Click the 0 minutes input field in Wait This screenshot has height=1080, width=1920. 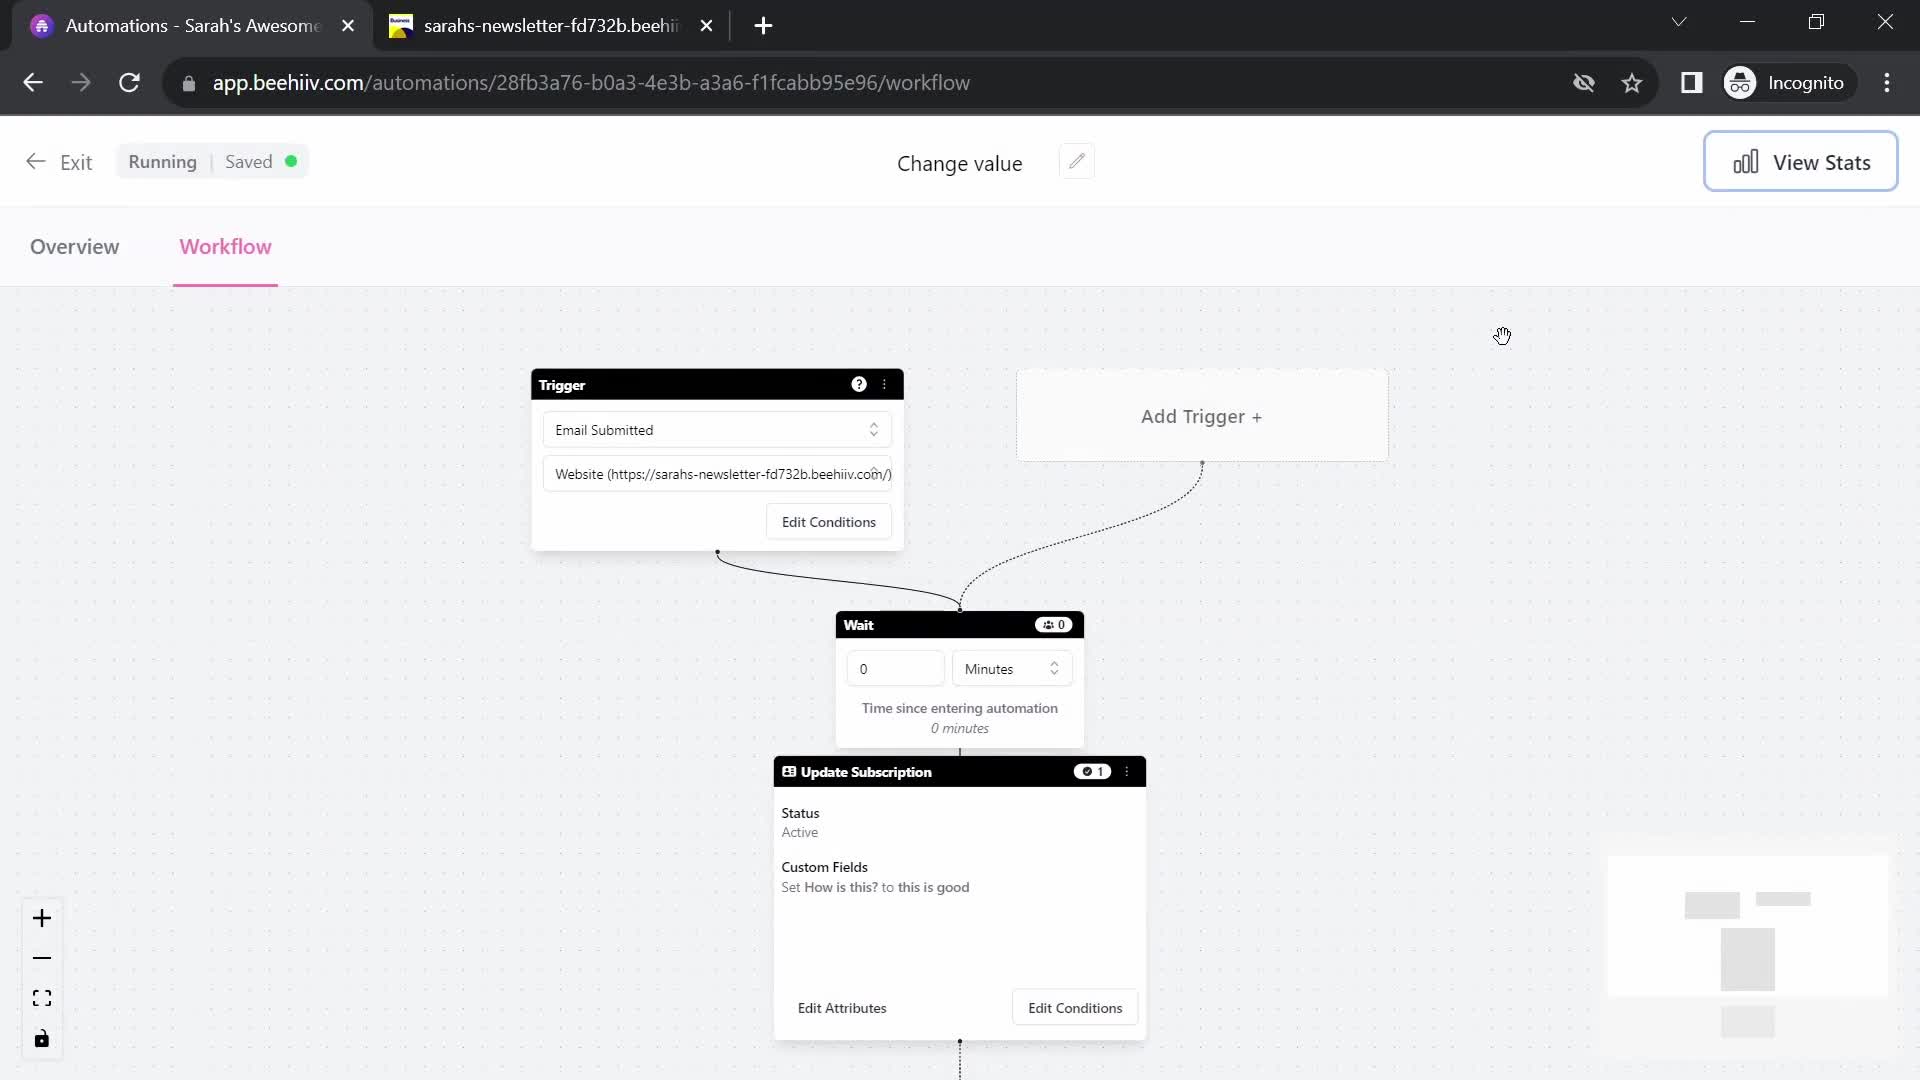click(897, 669)
